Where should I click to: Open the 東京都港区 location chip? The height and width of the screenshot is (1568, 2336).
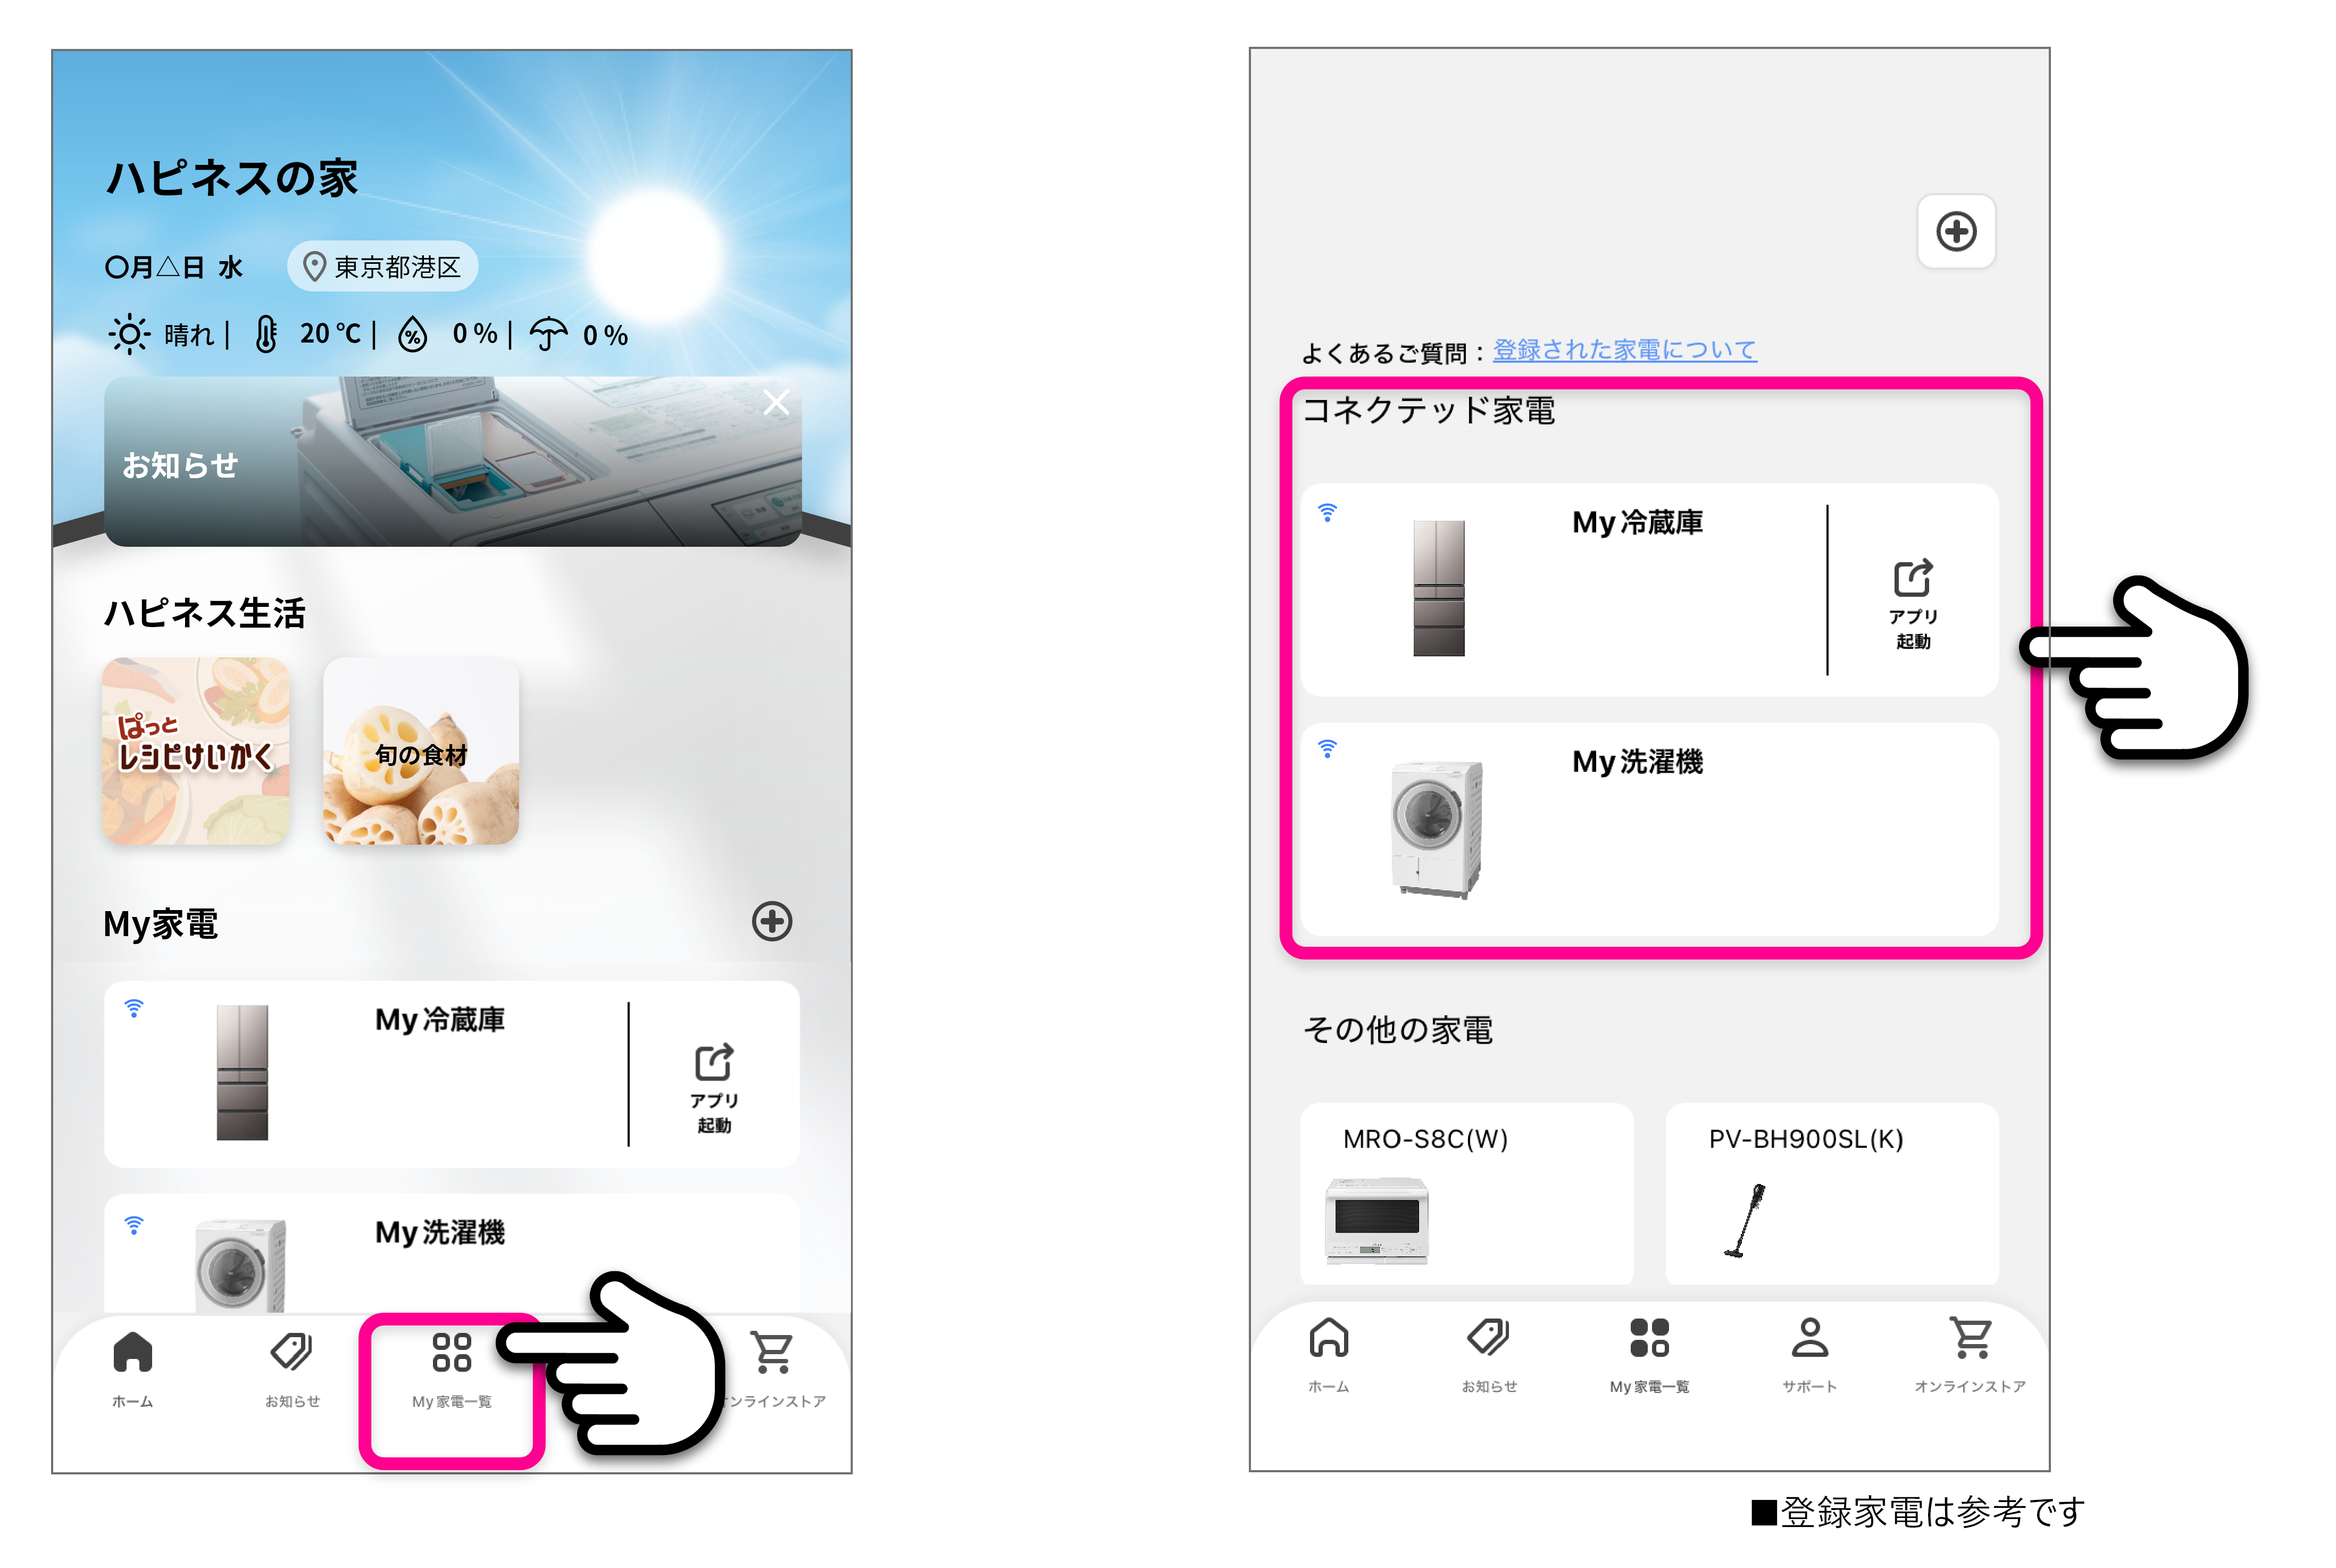382,266
